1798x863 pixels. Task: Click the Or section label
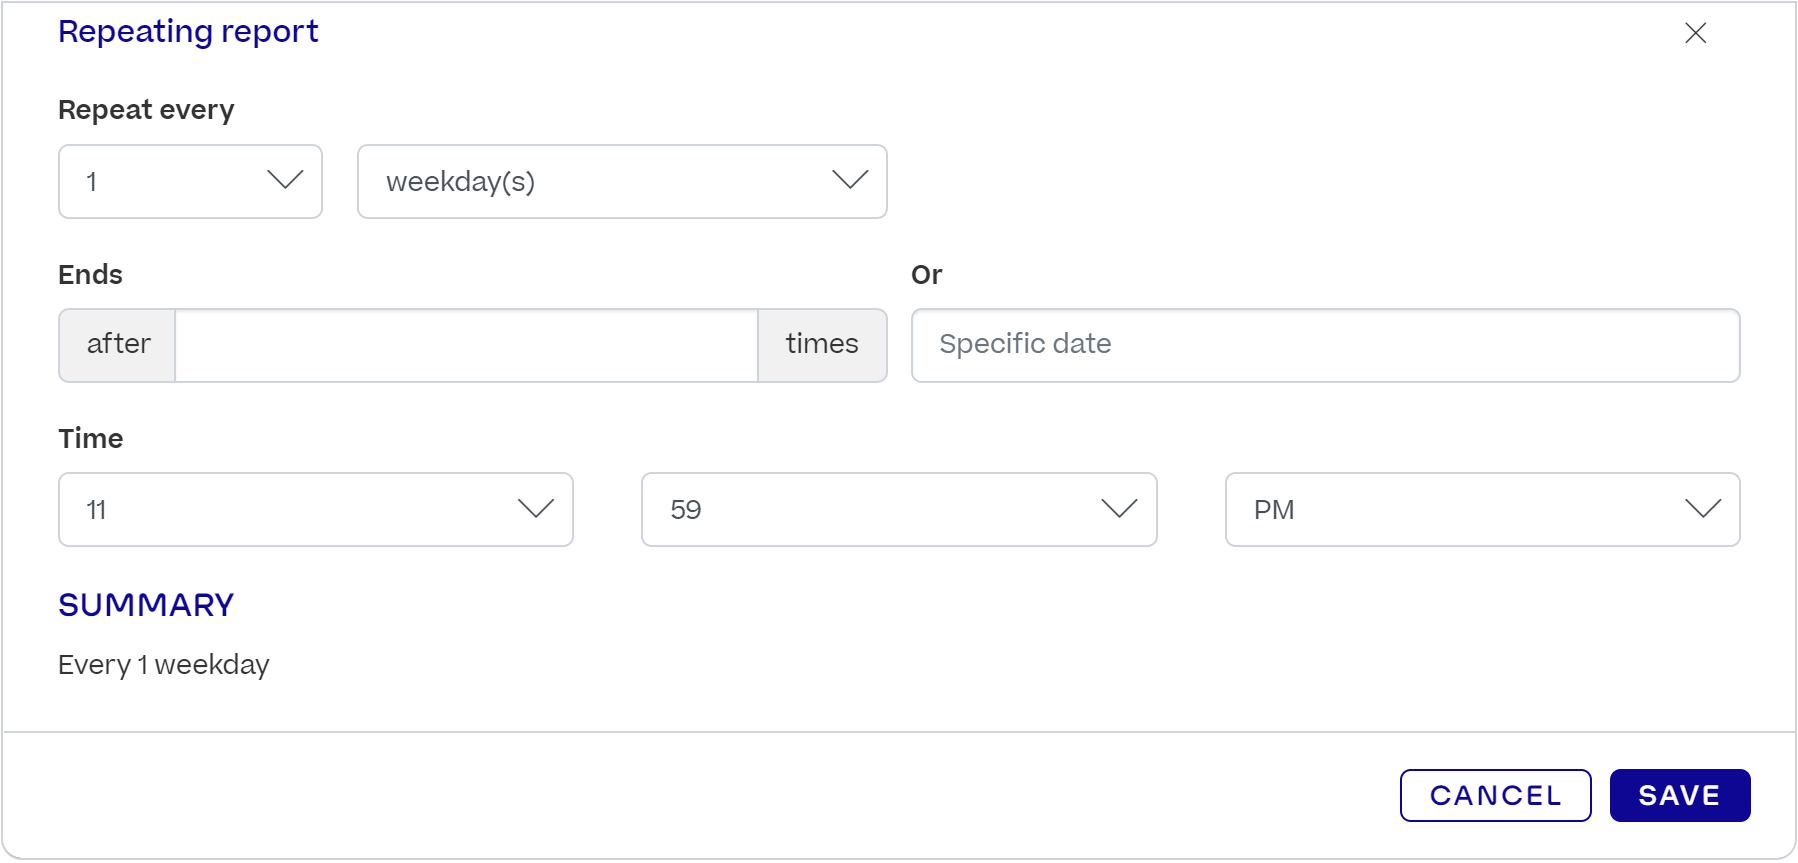[x=927, y=274]
